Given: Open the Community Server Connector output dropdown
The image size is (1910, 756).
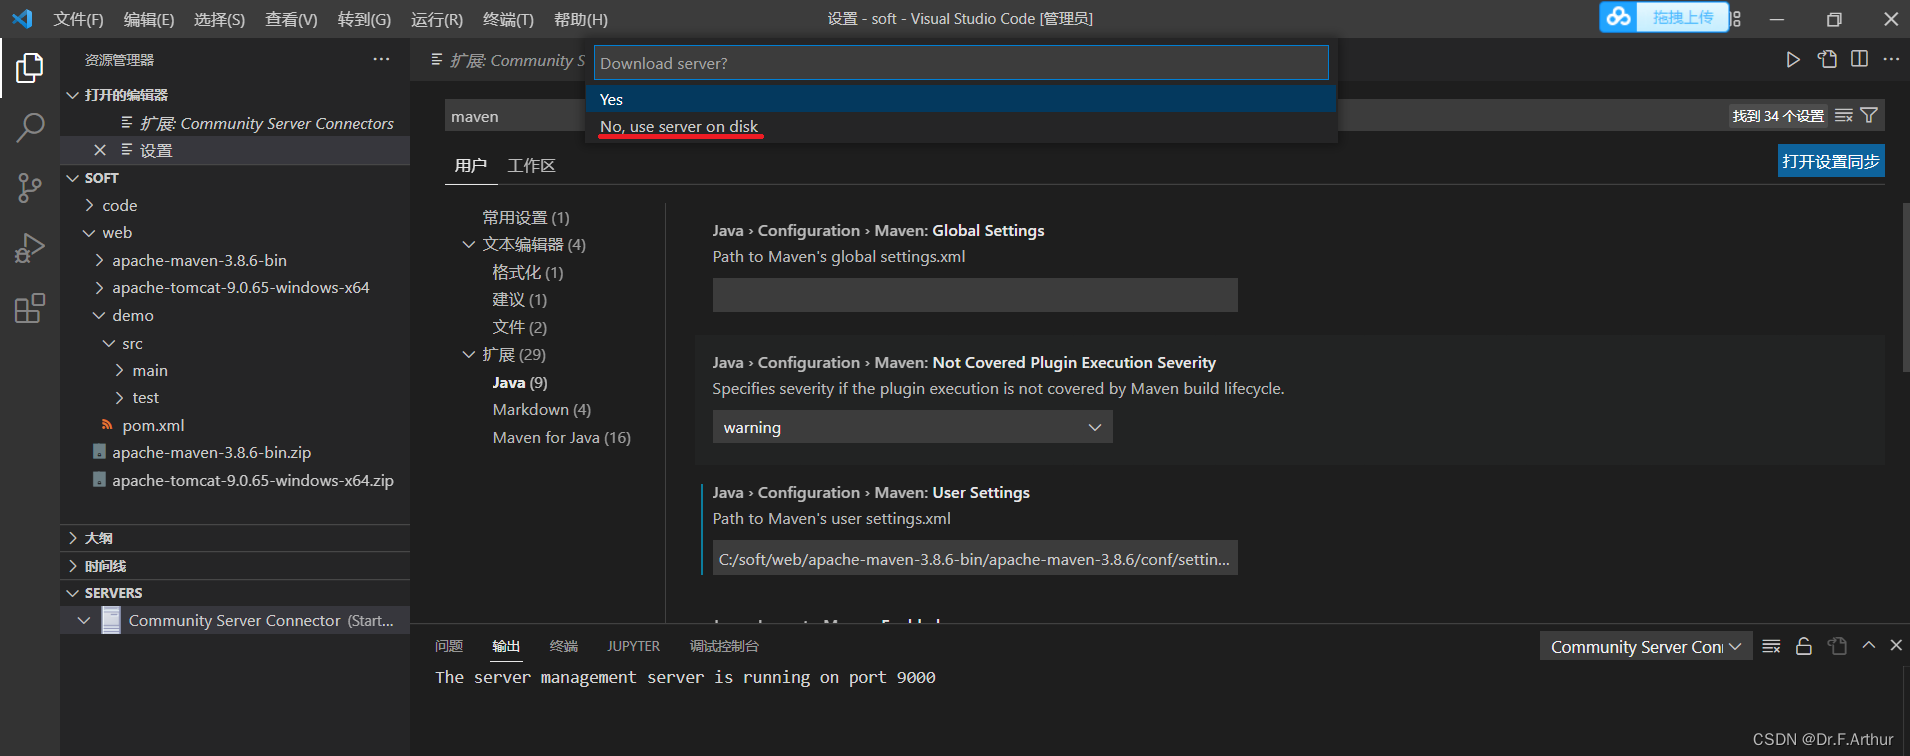Looking at the screenshot, I should [x=1645, y=647].
